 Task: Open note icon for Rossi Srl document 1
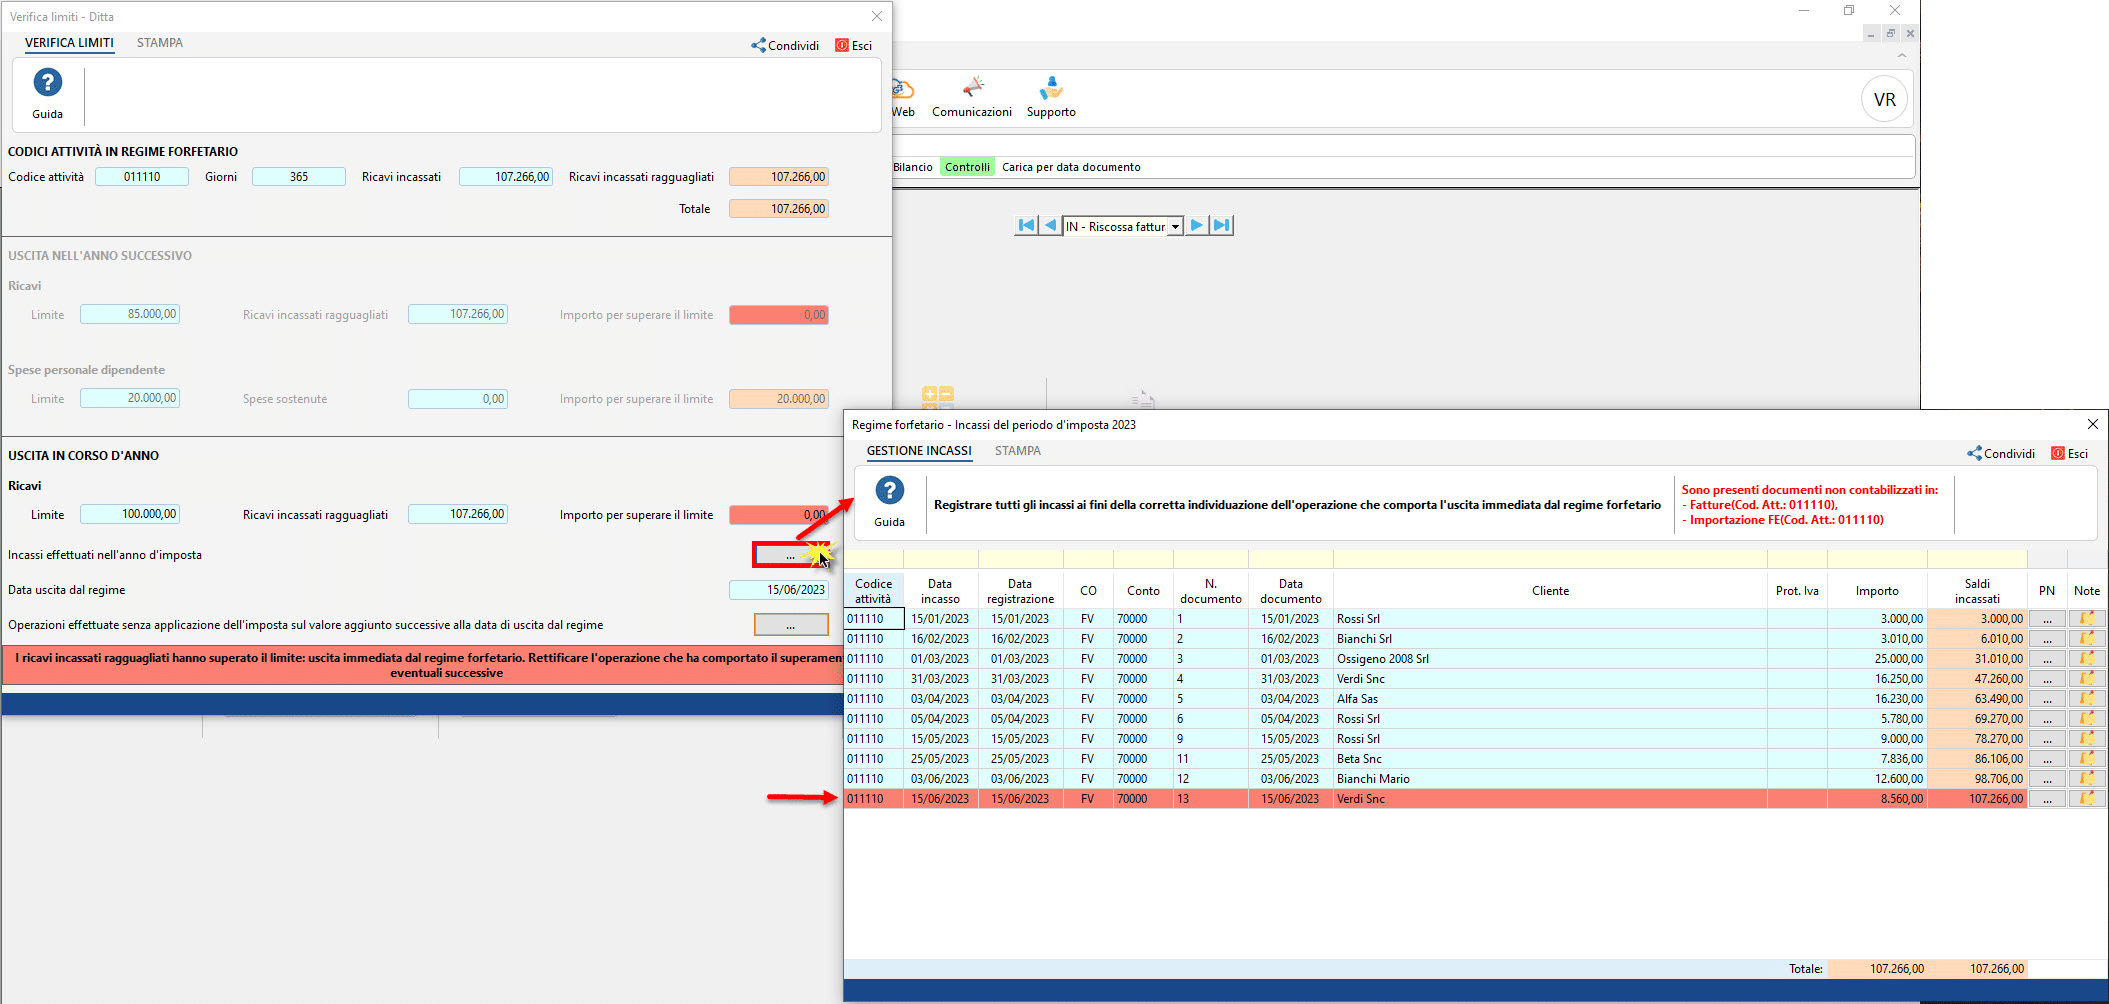(x=2087, y=619)
